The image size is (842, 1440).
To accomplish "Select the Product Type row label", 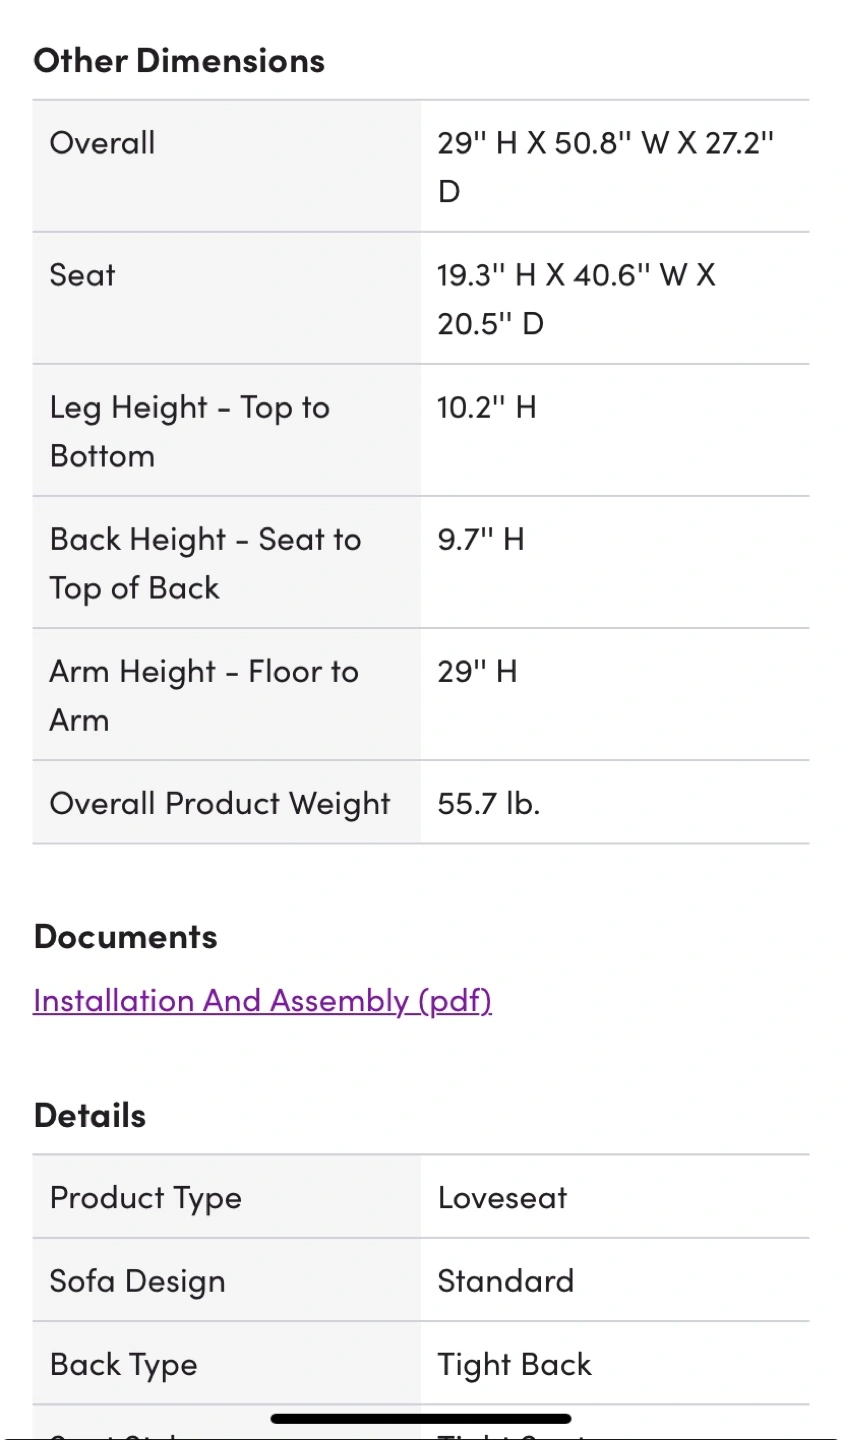I will [x=145, y=1198].
